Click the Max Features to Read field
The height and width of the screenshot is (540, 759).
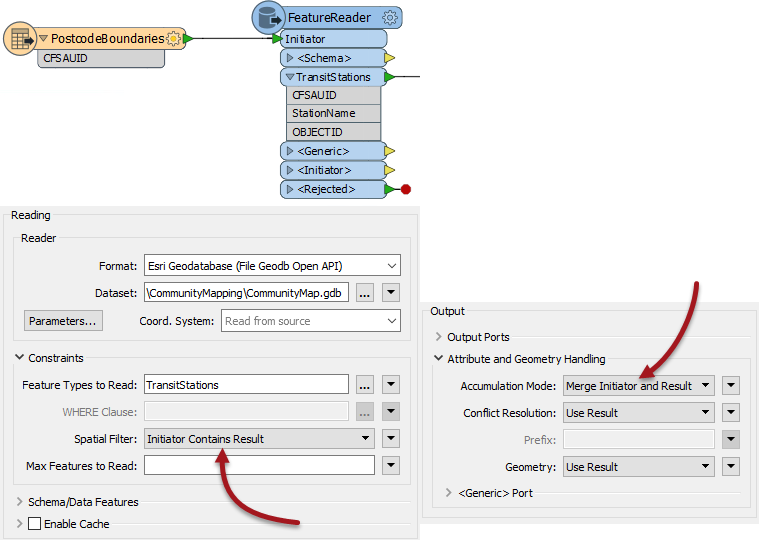point(259,465)
